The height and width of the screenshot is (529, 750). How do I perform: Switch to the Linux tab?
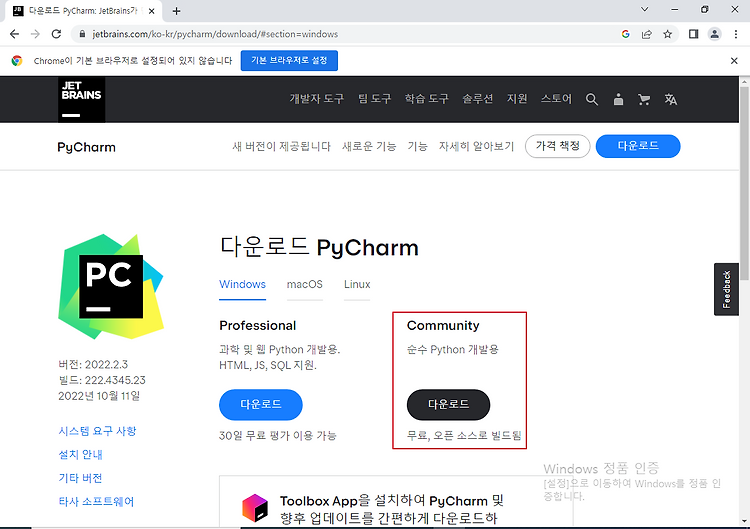pyautogui.click(x=357, y=285)
